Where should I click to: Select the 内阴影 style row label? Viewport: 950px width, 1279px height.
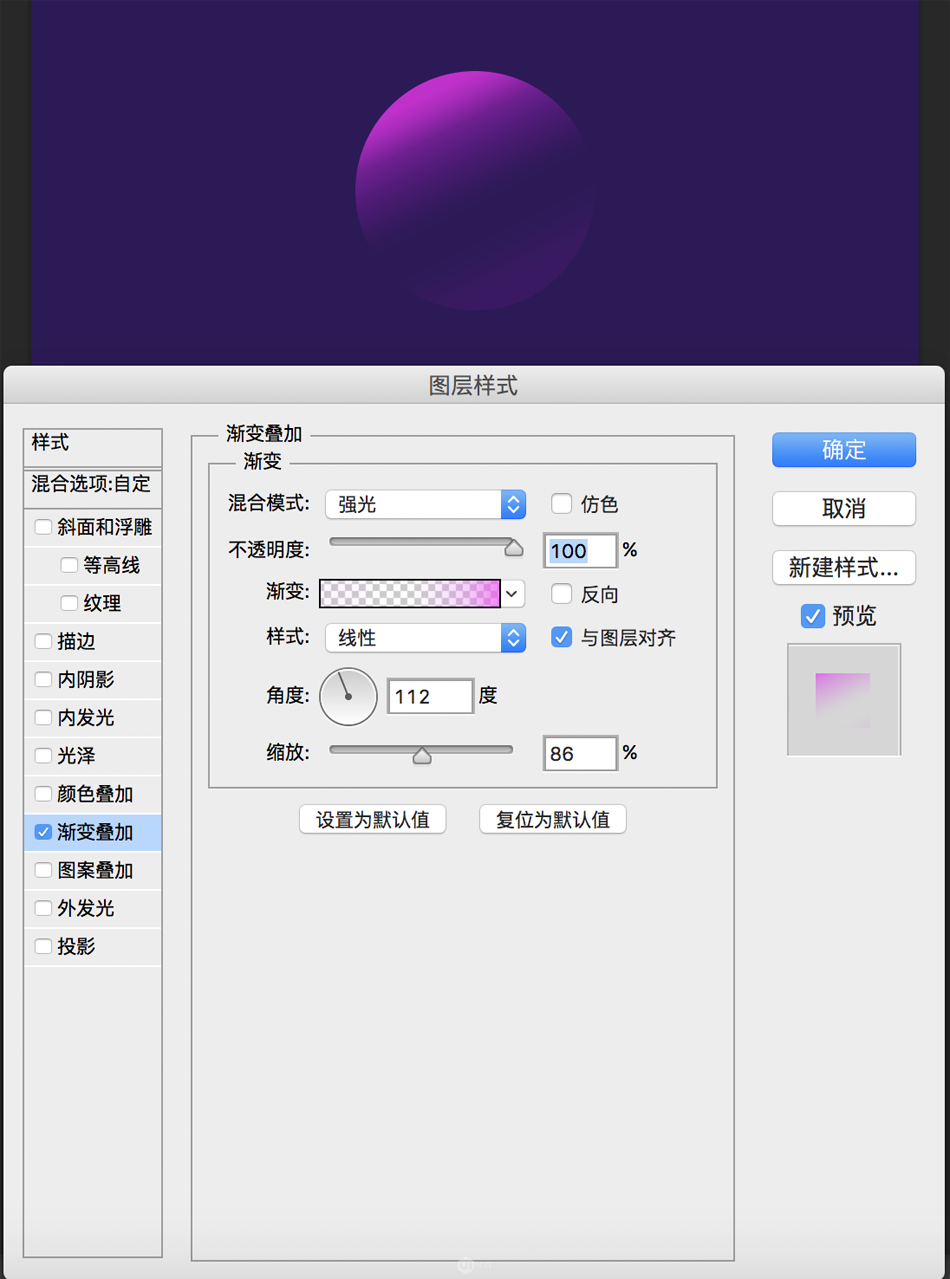(86, 679)
